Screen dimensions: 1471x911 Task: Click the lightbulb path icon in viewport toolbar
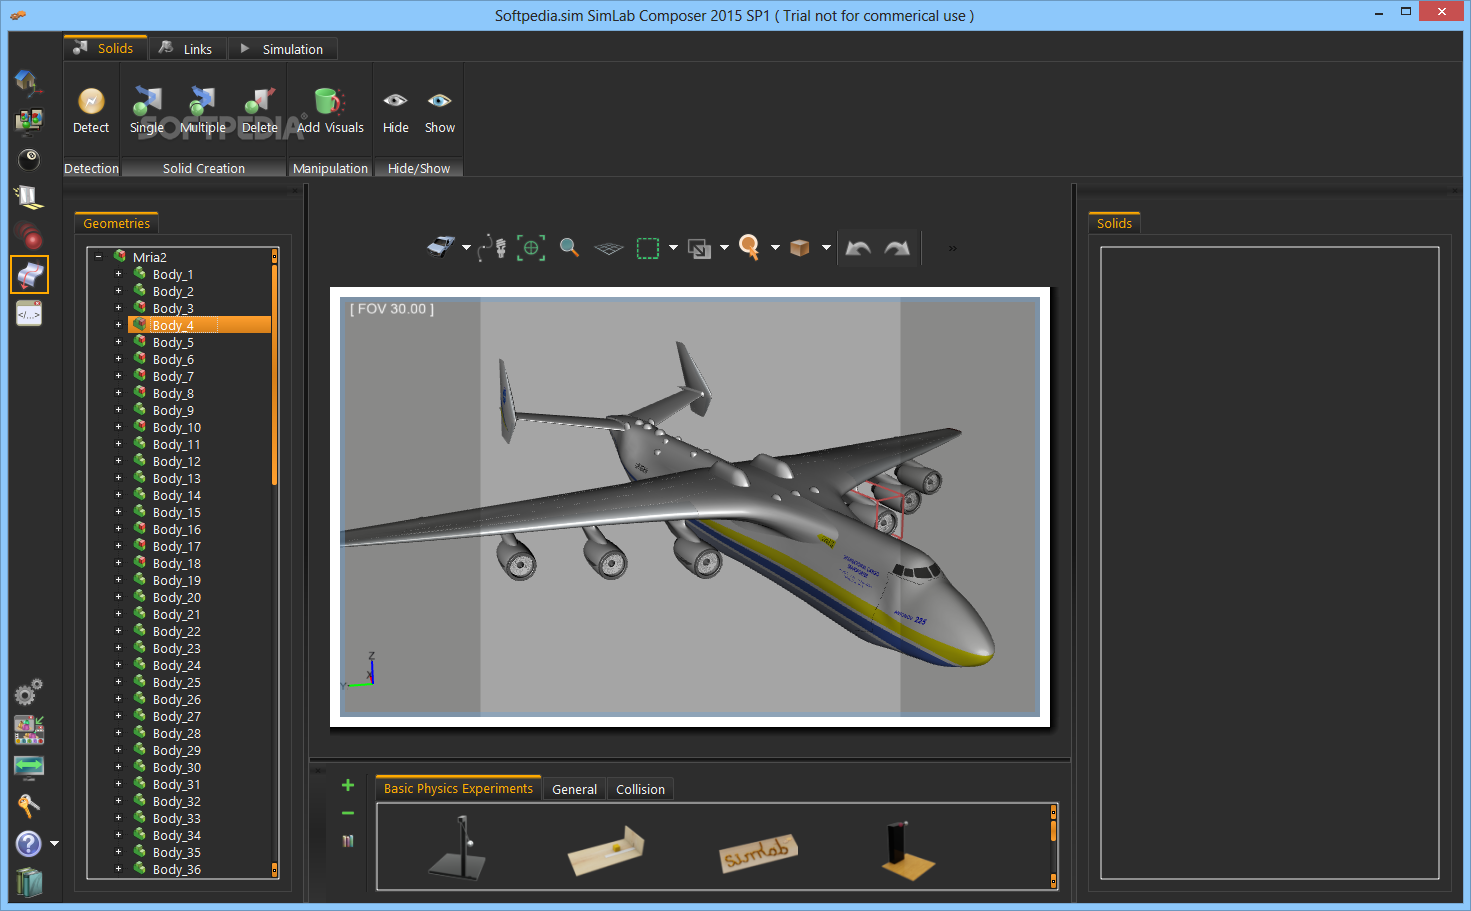[x=492, y=247]
